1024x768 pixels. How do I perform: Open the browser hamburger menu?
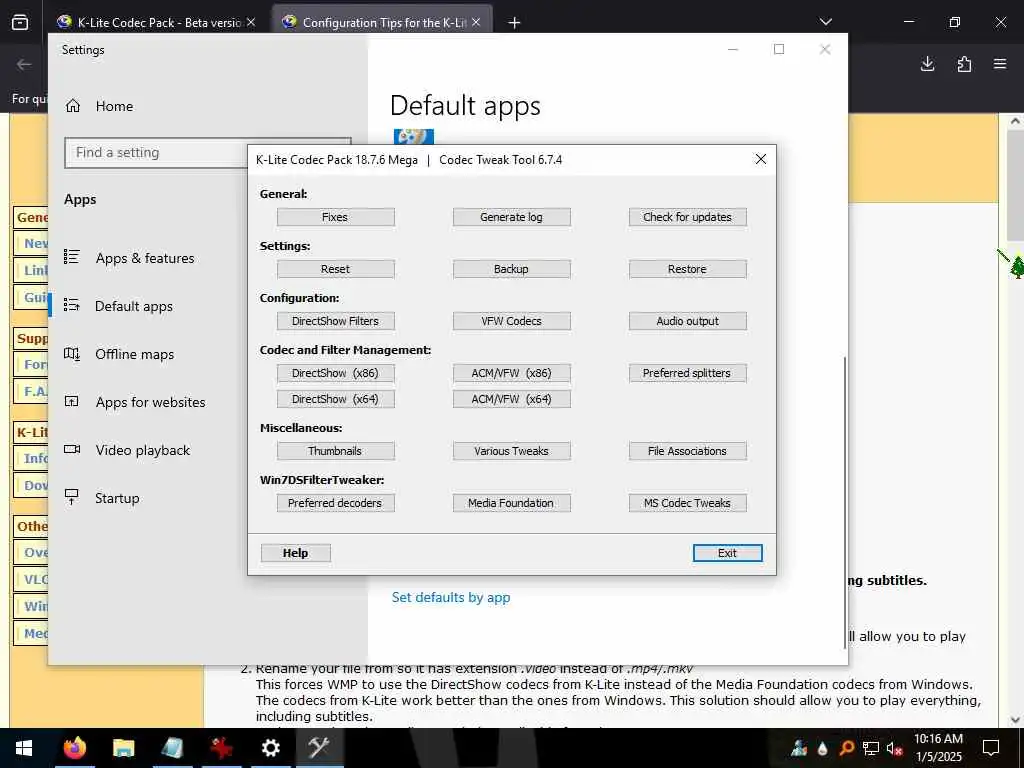click(x=1000, y=64)
